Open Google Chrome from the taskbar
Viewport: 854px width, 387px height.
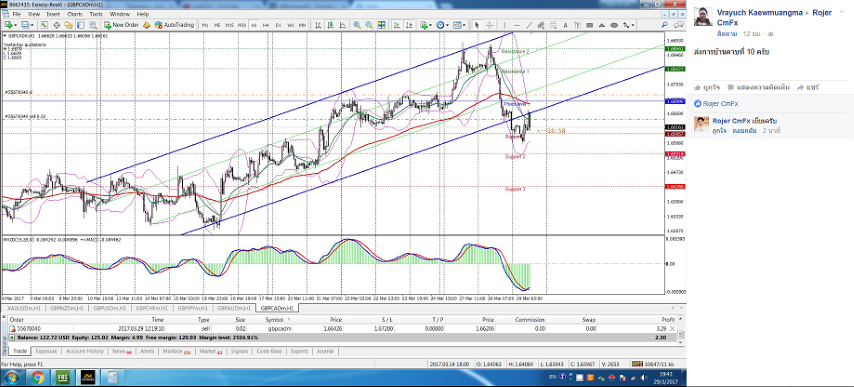[x=38, y=378]
